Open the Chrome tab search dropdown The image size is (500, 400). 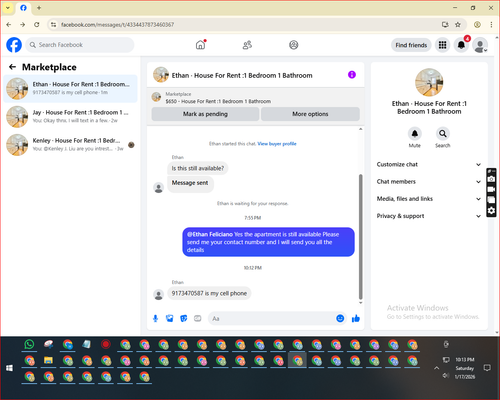tap(8, 8)
